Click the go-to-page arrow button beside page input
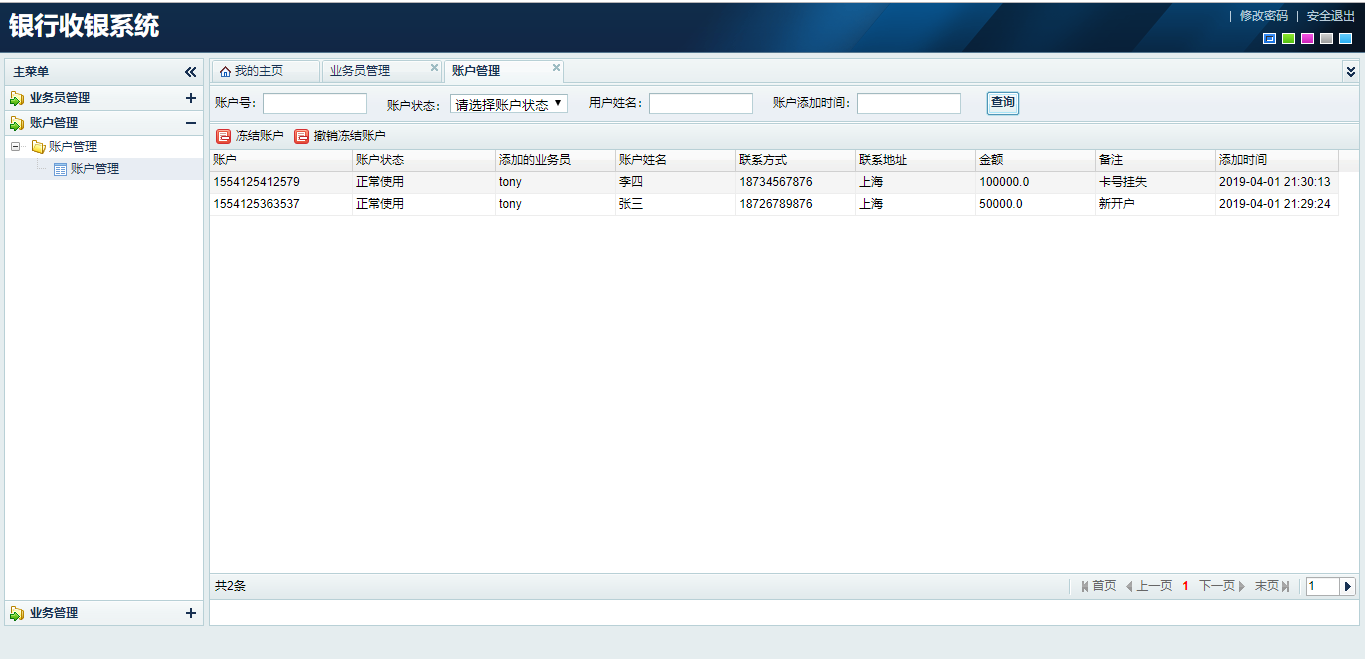The image size is (1365, 659). (x=1348, y=586)
